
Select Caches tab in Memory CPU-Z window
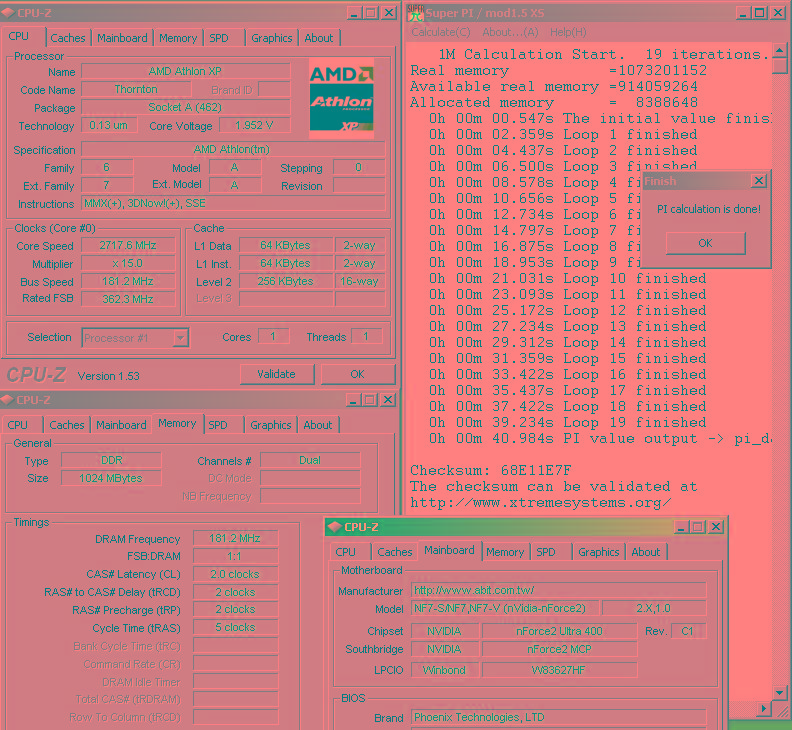[x=67, y=425]
